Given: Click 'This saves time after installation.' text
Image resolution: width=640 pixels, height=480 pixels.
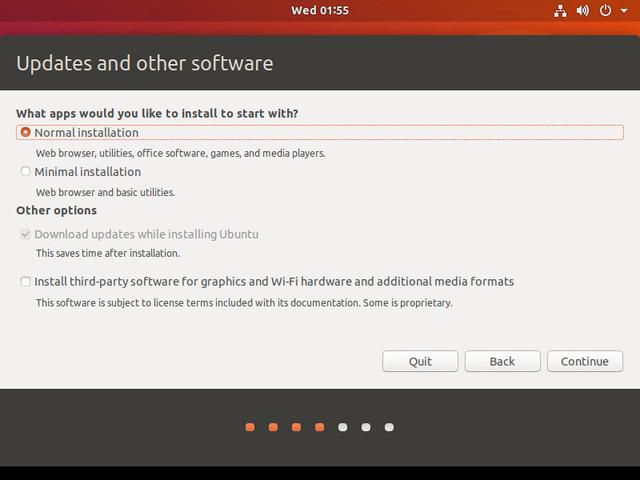Looking at the screenshot, I should [x=108, y=253].
